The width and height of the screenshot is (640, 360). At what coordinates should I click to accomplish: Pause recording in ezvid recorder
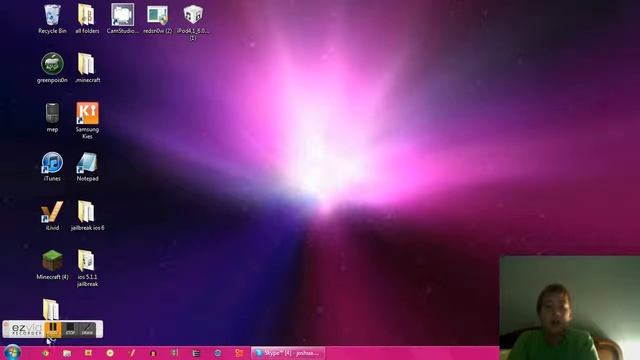click(x=53, y=329)
